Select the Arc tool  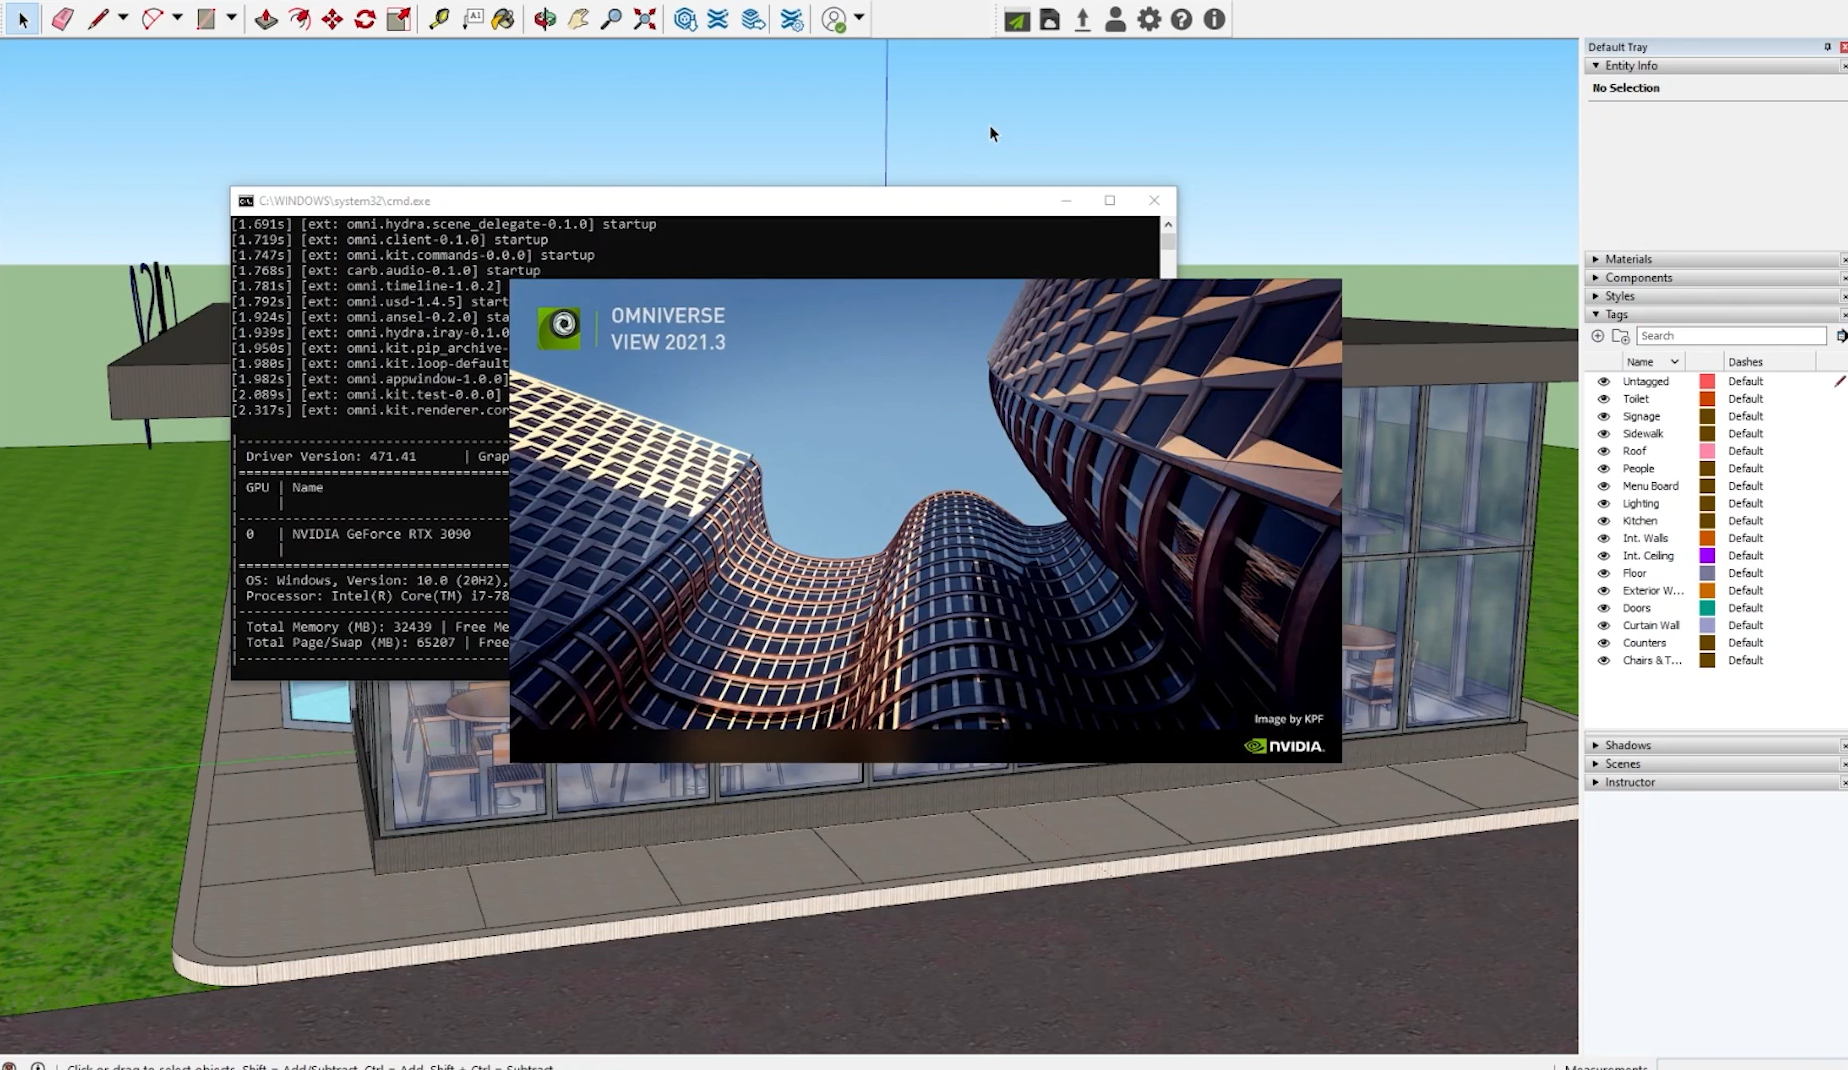152,19
